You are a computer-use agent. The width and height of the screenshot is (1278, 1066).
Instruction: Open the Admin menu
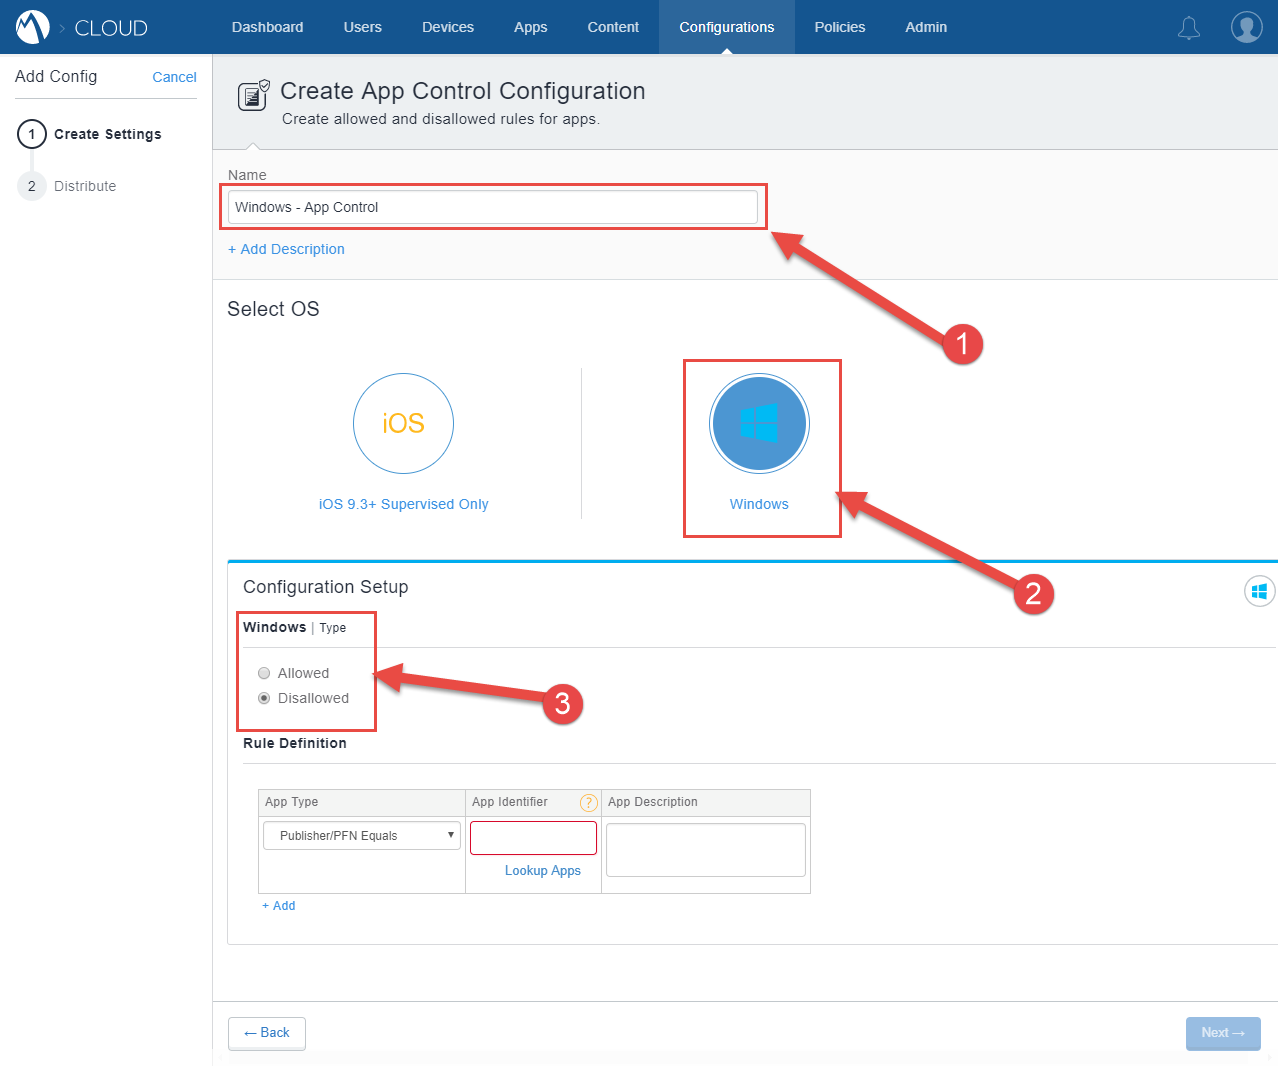click(925, 27)
